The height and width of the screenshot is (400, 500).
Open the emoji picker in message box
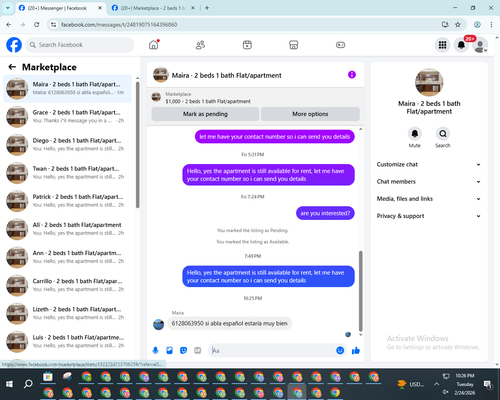340,350
